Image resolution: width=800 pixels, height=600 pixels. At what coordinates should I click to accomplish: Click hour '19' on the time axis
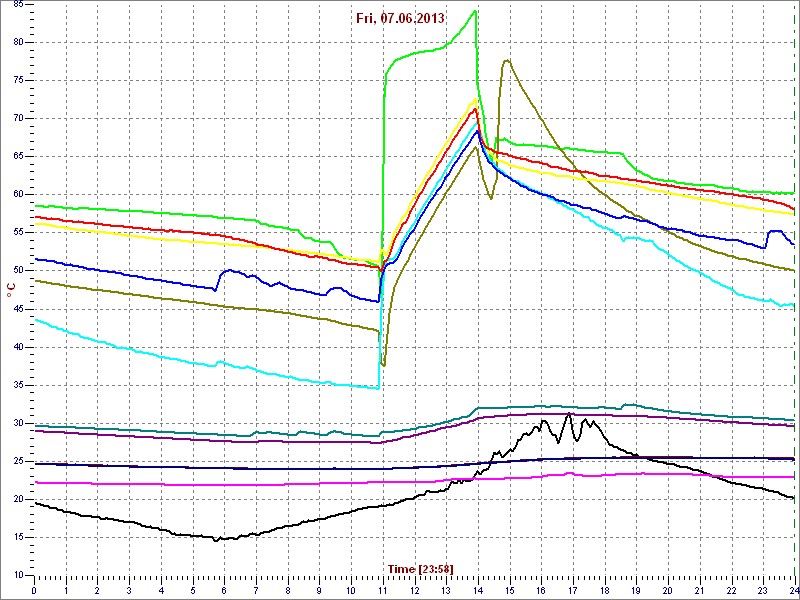point(636,591)
